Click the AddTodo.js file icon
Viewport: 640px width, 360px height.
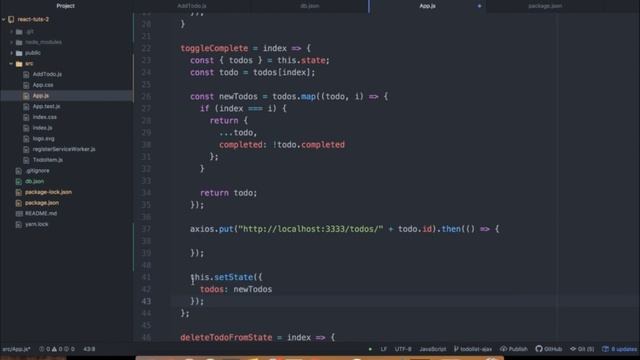pyautogui.click(x=26, y=74)
